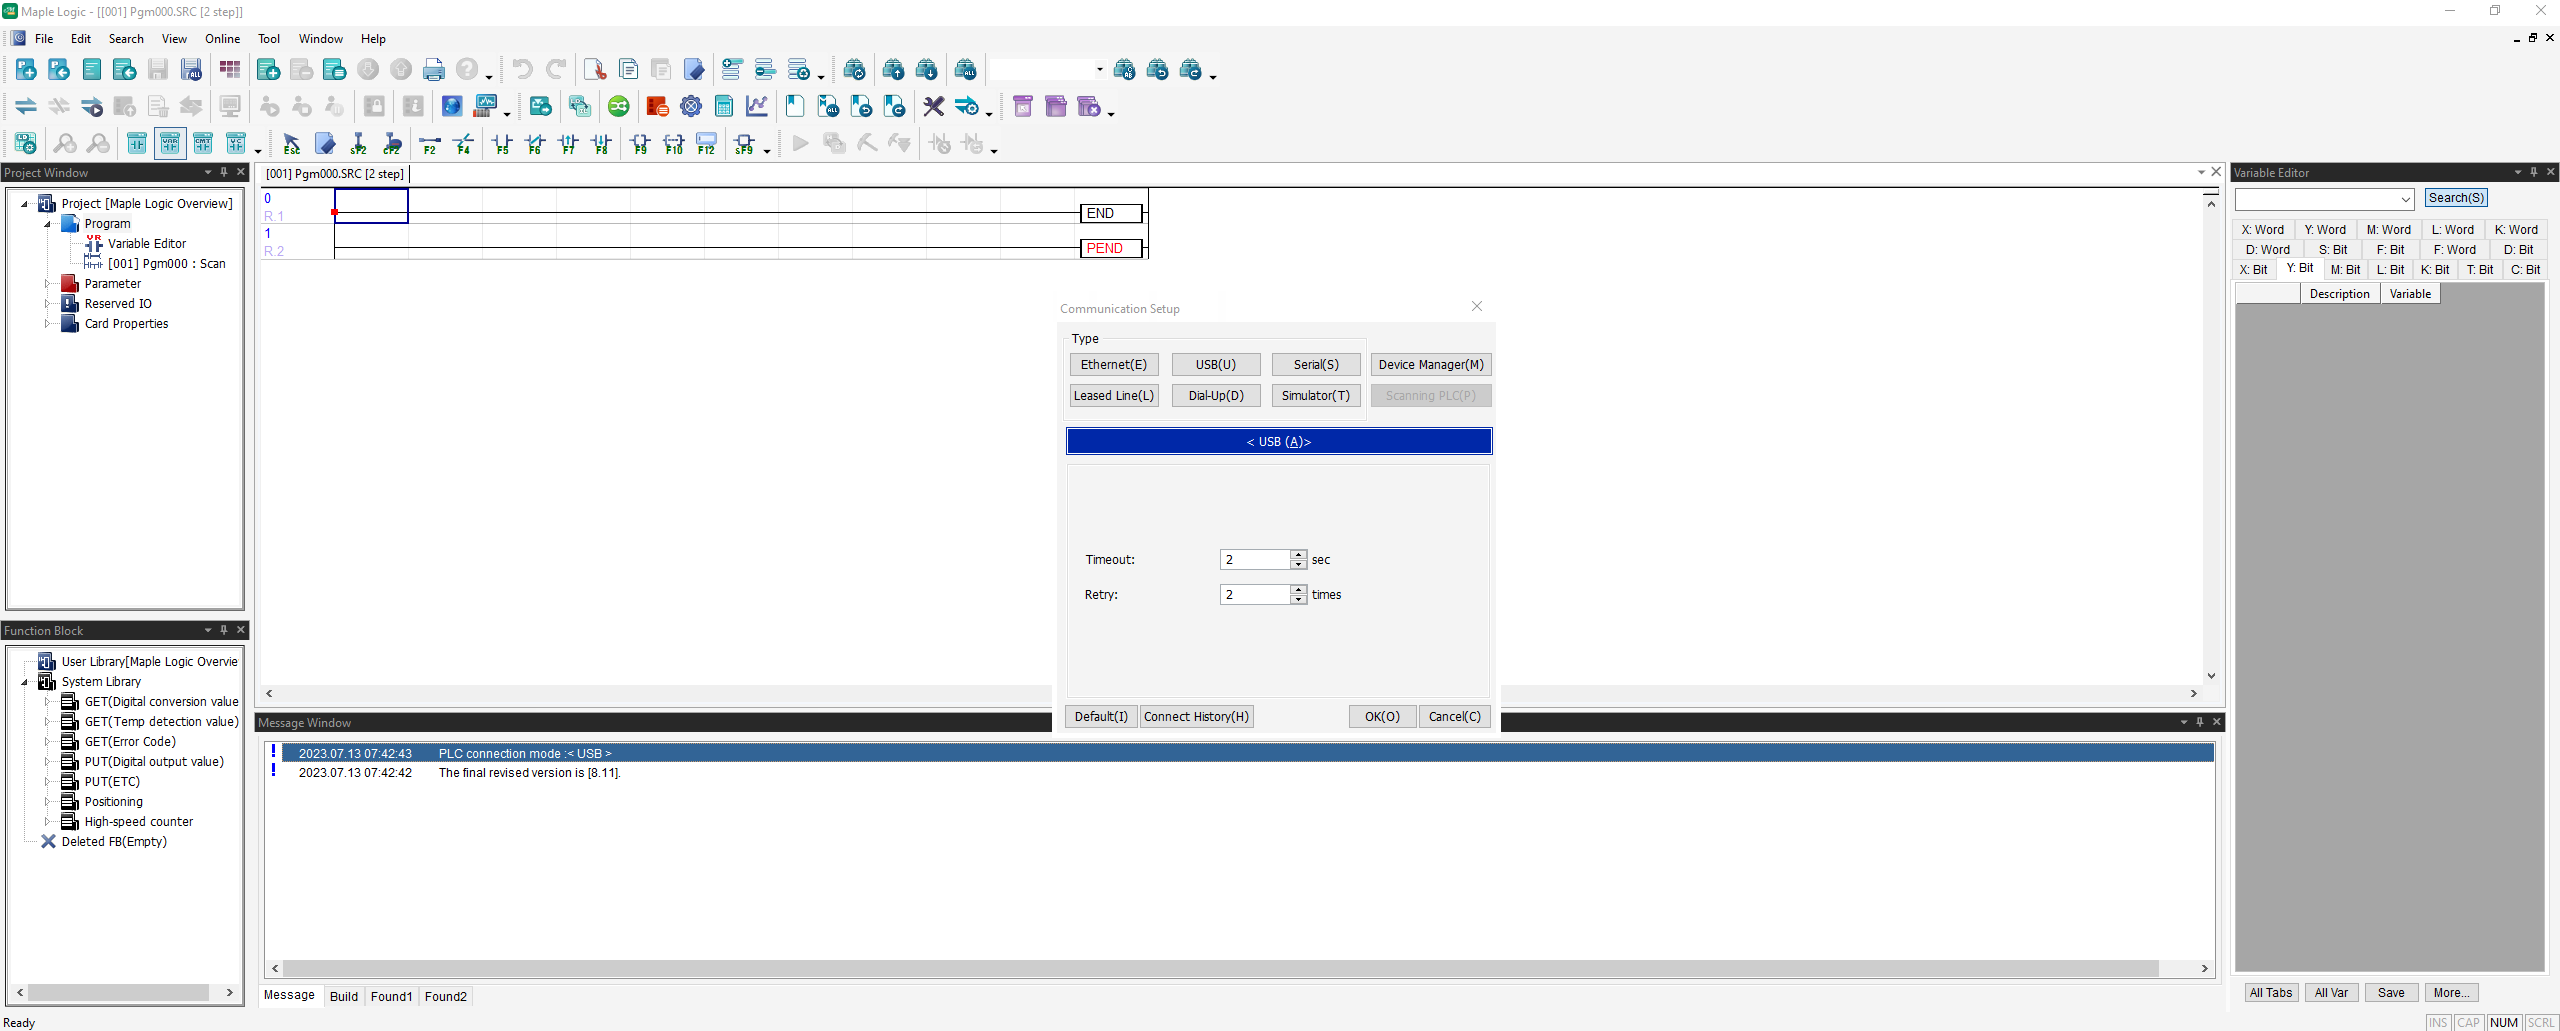Click the Connect History(H) button
Screen dimensions: 2560x1031
pos(1196,716)
